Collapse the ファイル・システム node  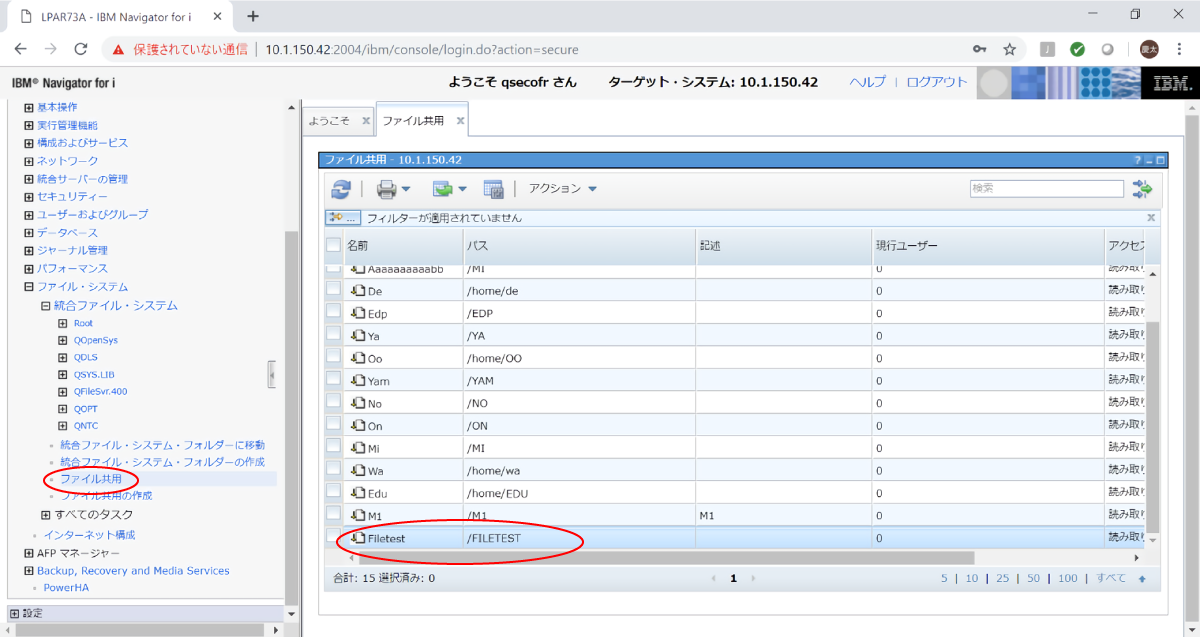coord(29,287)
